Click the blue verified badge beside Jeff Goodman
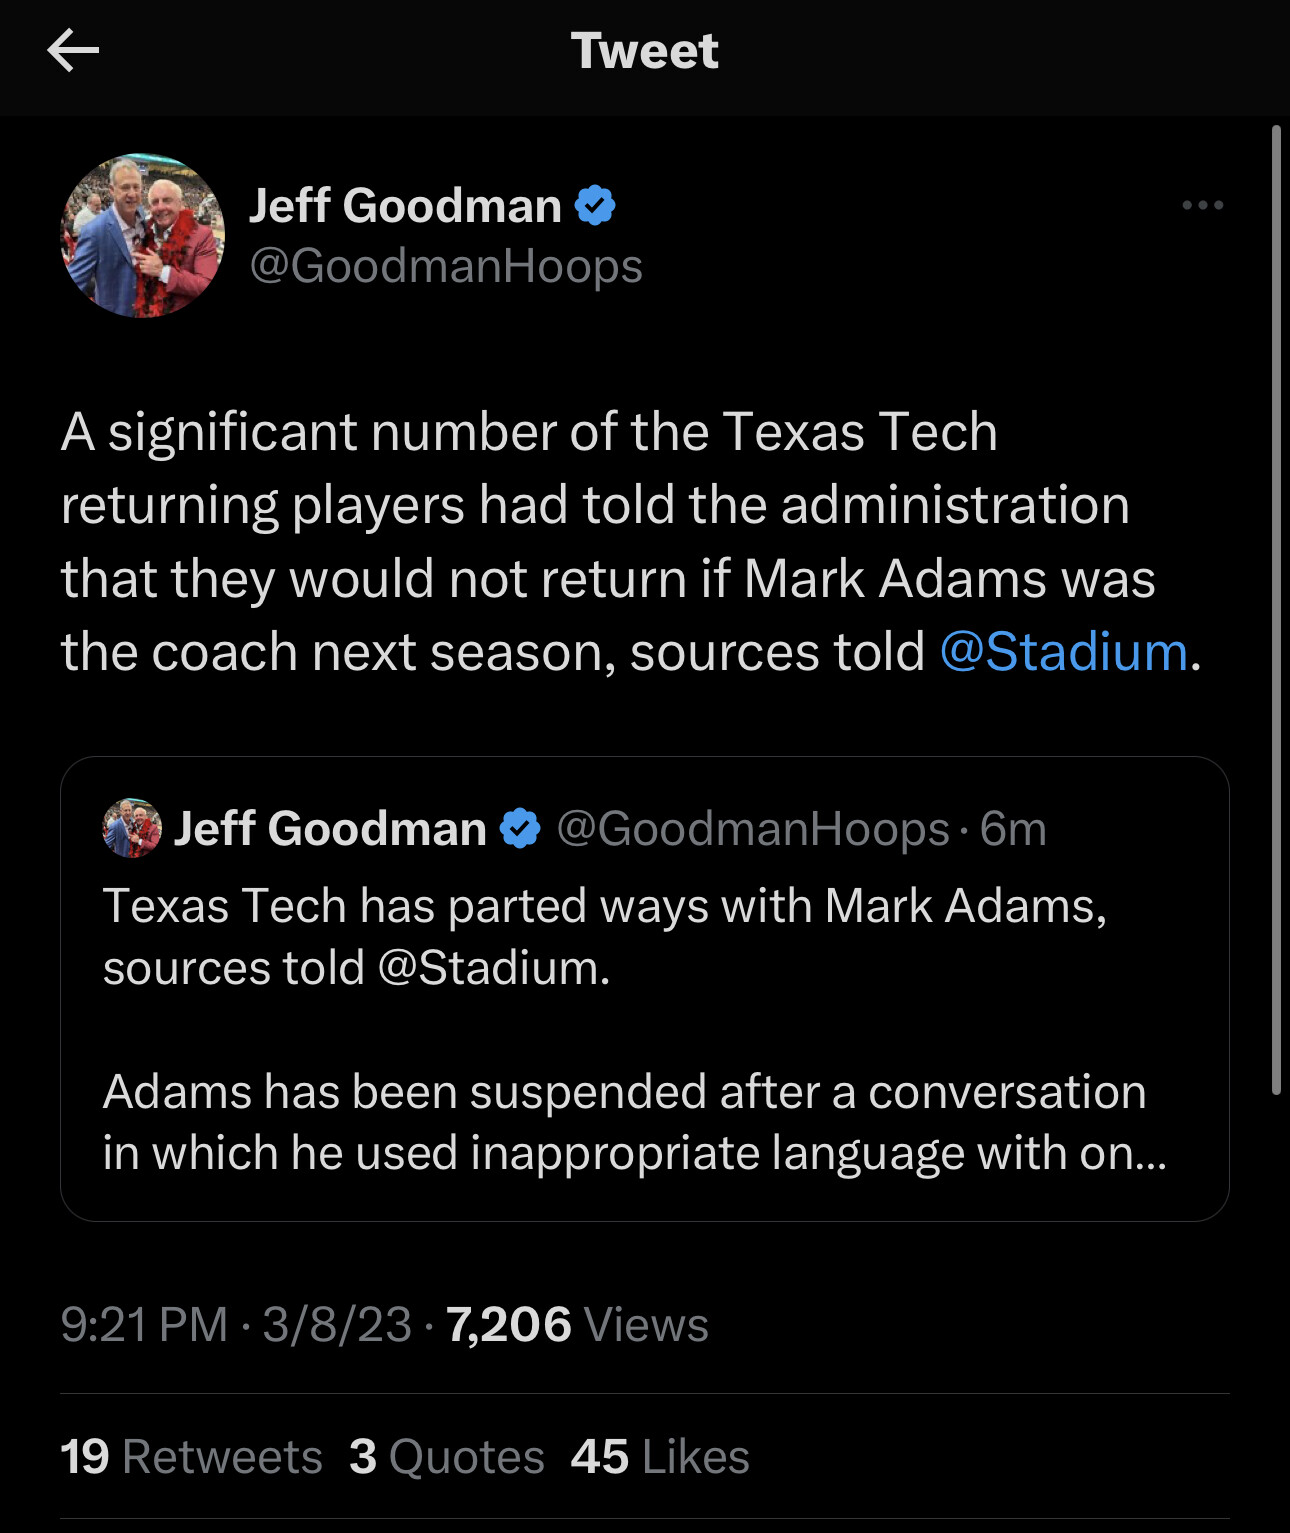The width and height of the screenshot is (1290, 1533). click(x=595, y=206)
